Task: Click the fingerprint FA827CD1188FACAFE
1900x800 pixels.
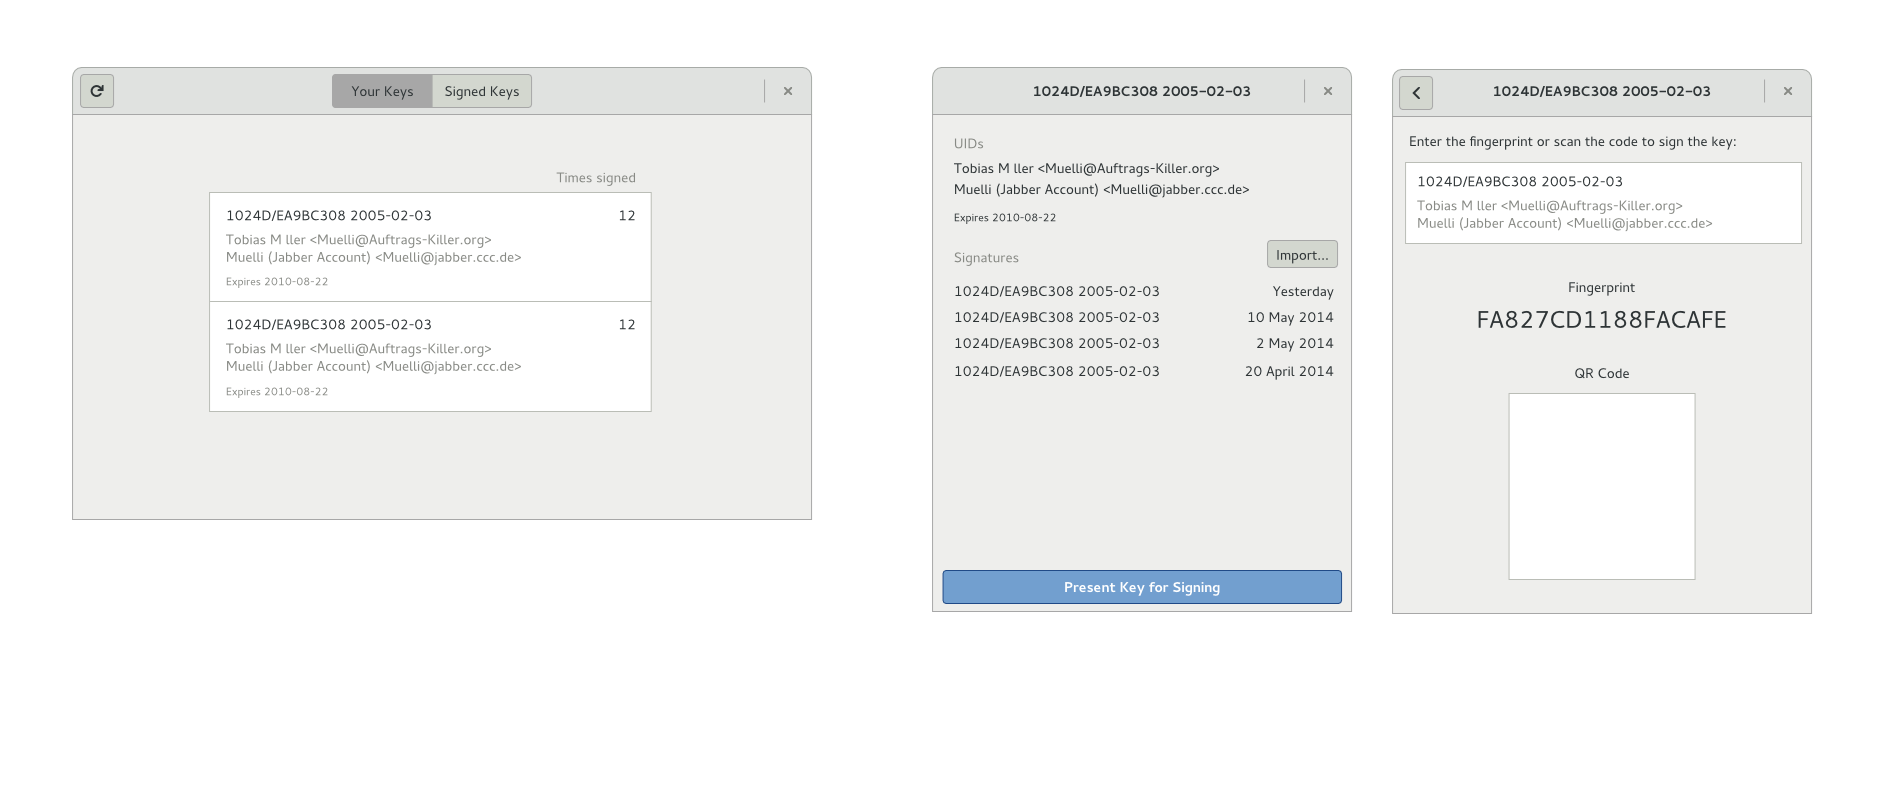Action: tap(1602, 320)
